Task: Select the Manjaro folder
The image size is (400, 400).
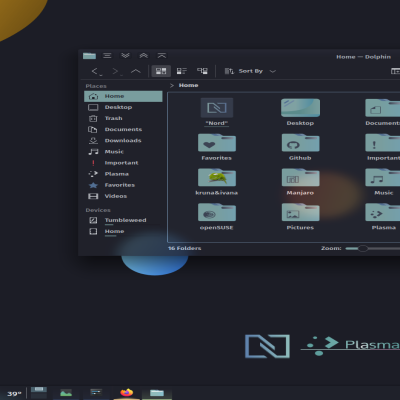Action: click(300, 177)
